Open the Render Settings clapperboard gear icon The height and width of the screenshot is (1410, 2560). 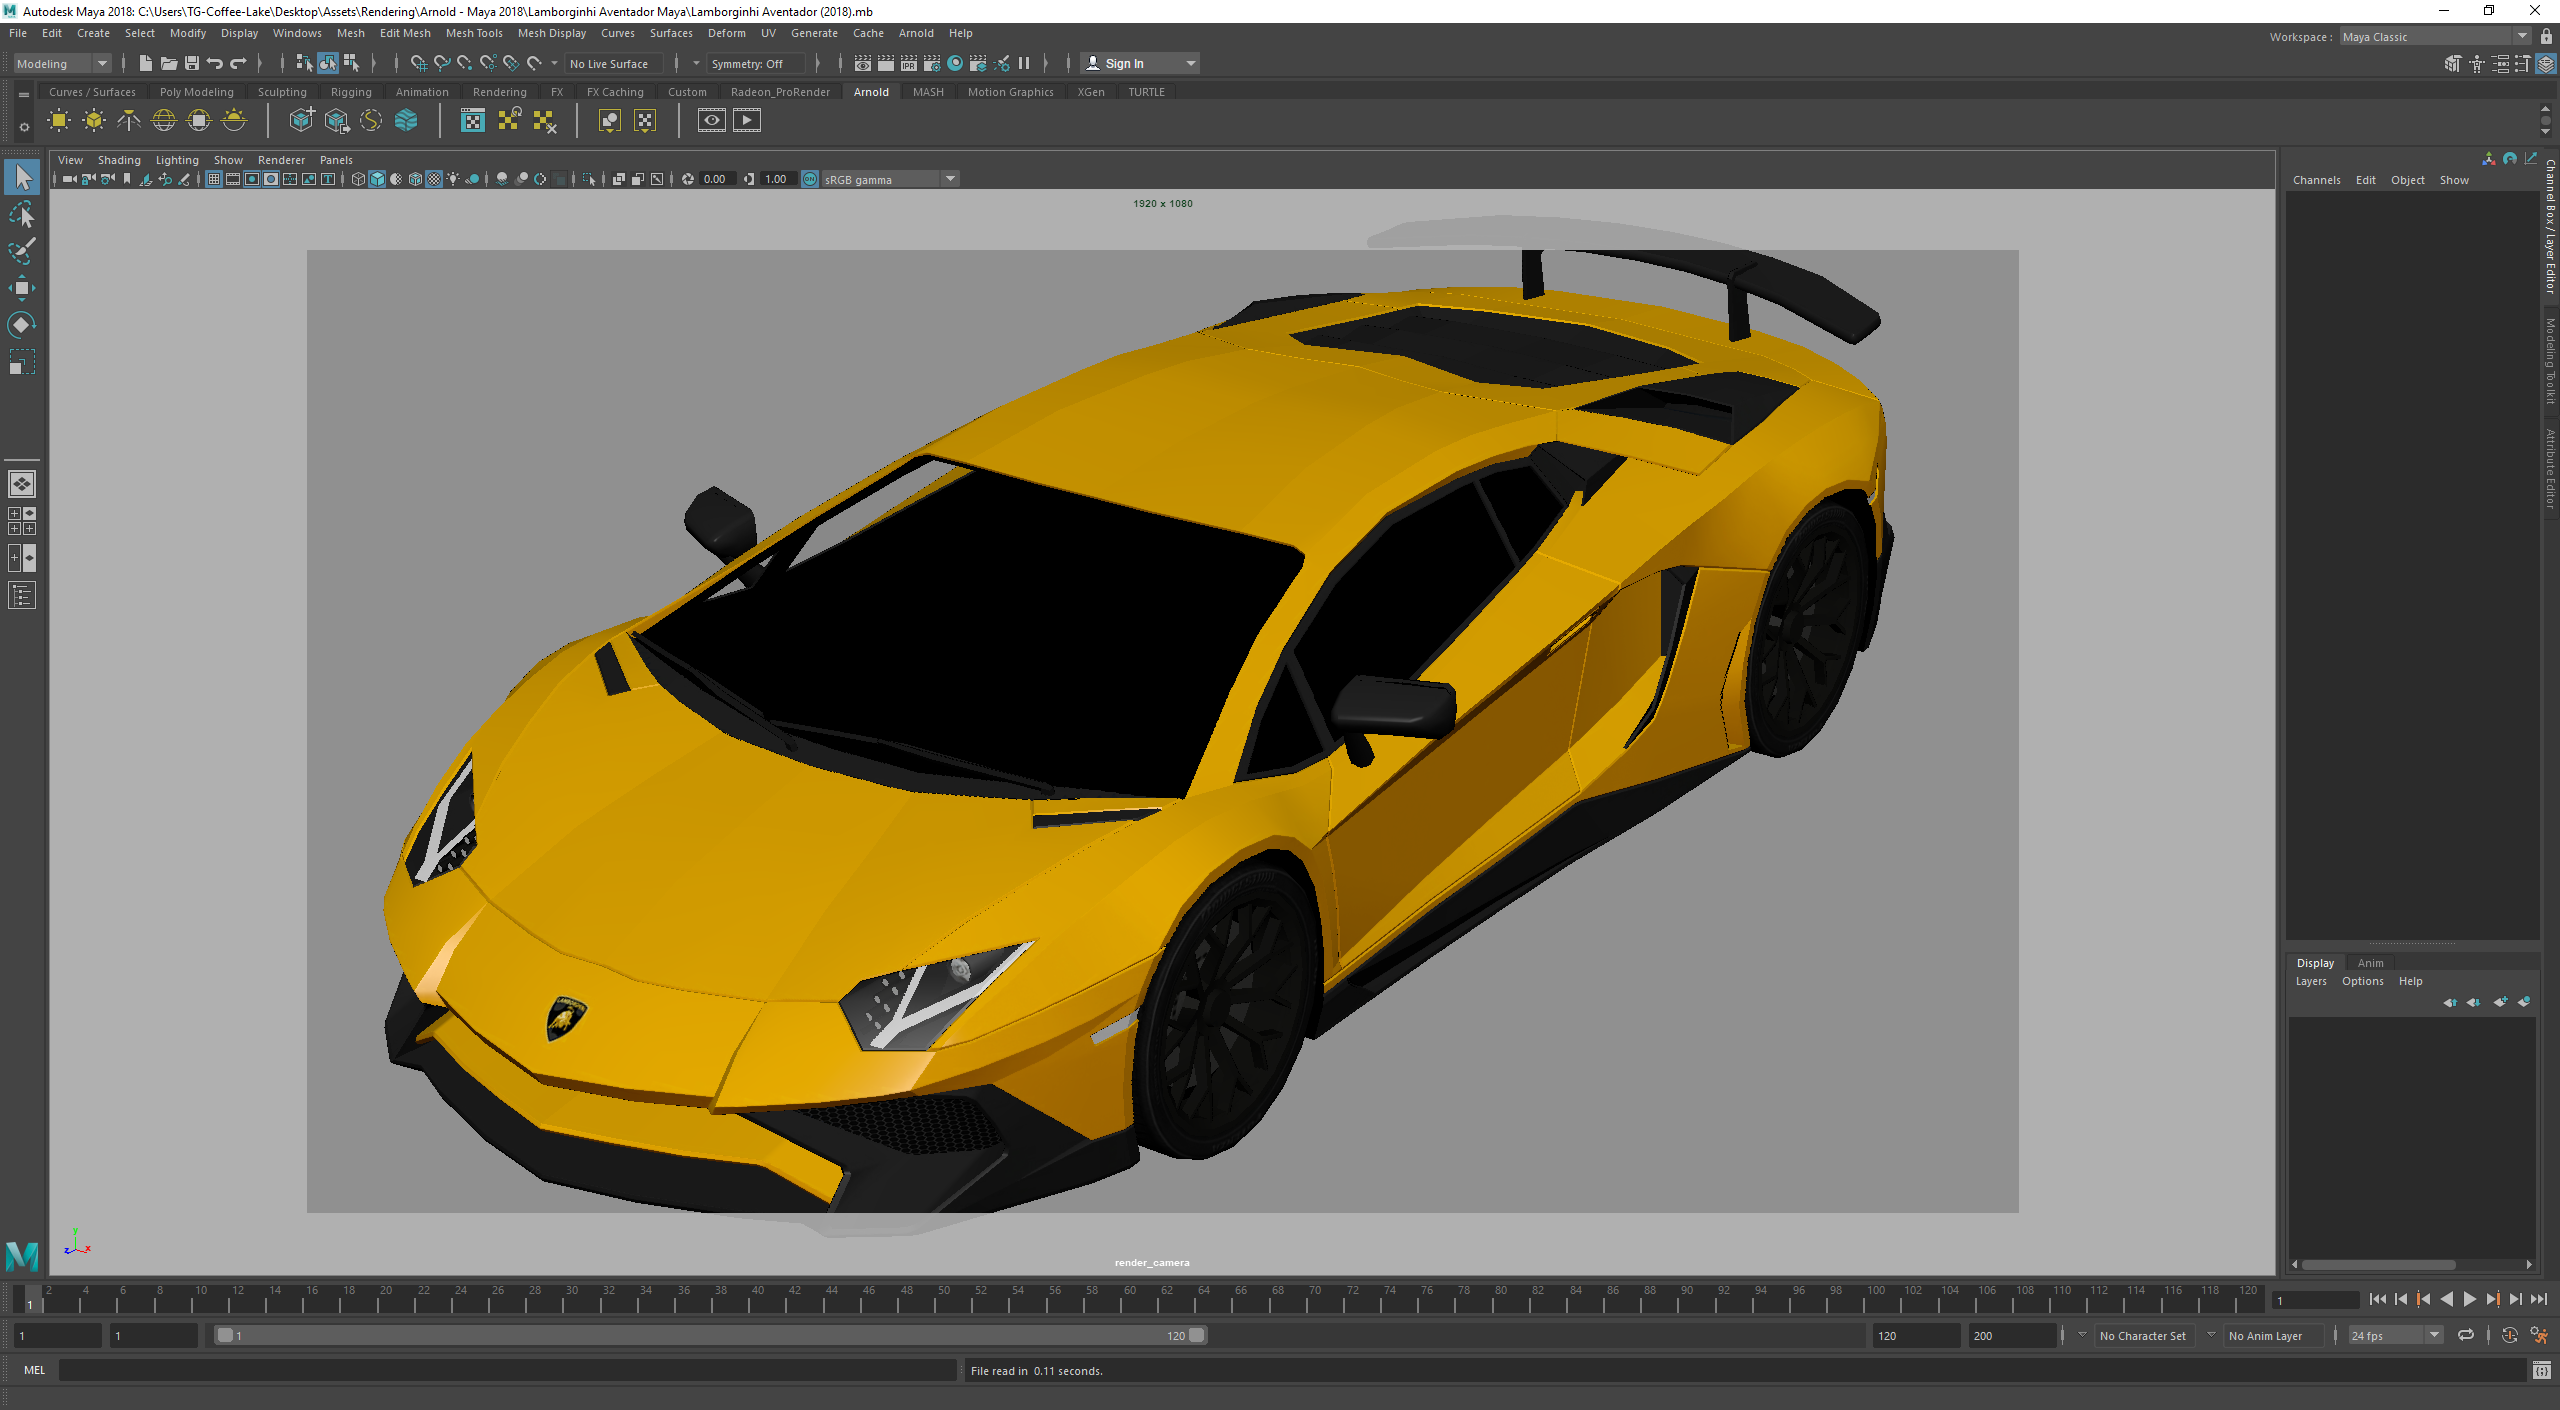pos(932,63)
